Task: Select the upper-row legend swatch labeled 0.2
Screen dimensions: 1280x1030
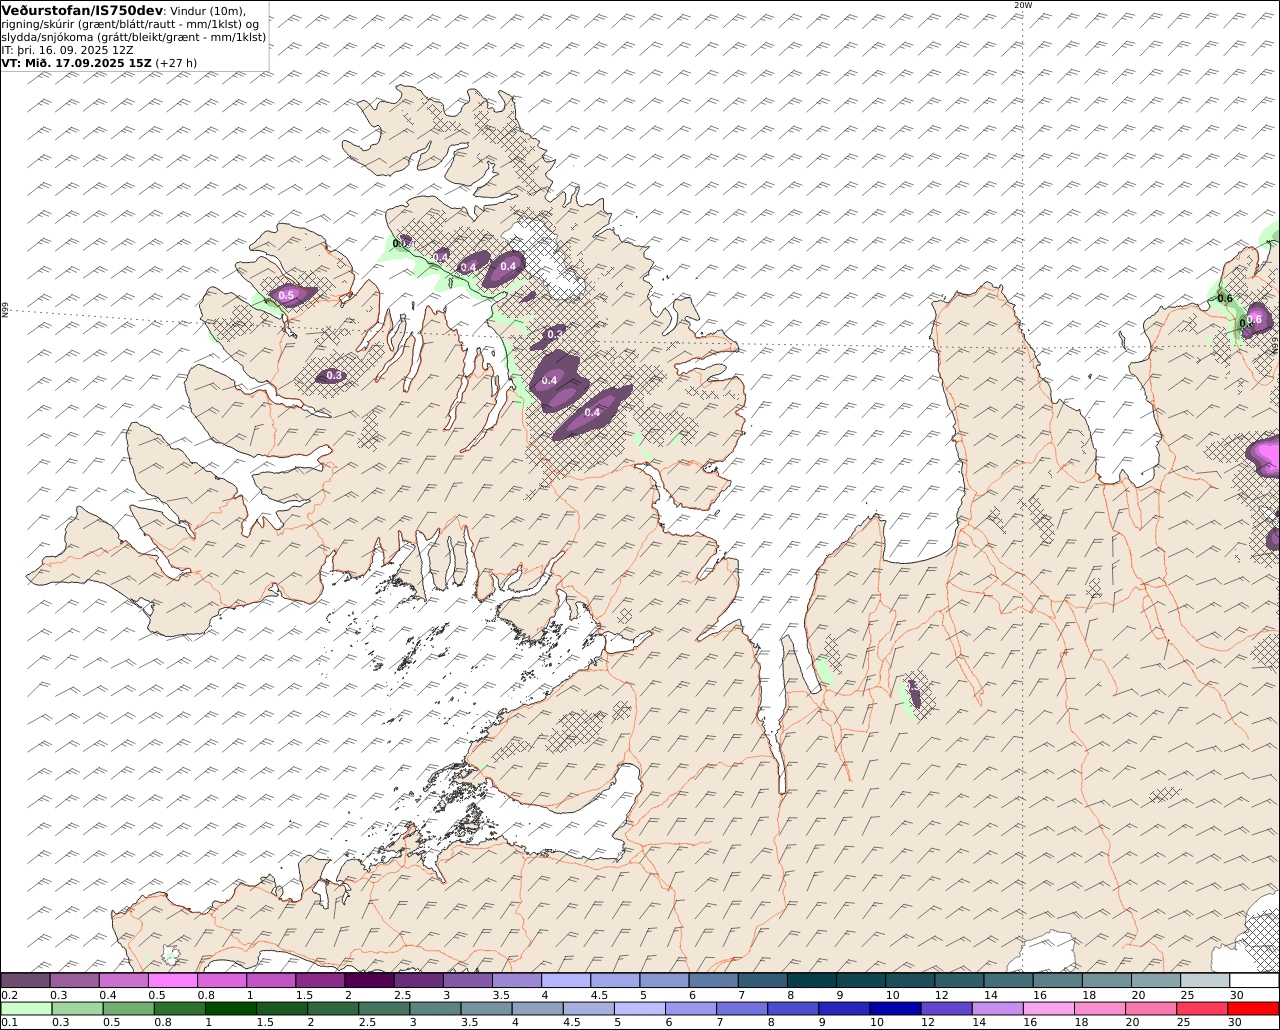Action: [x=25, y=980]
